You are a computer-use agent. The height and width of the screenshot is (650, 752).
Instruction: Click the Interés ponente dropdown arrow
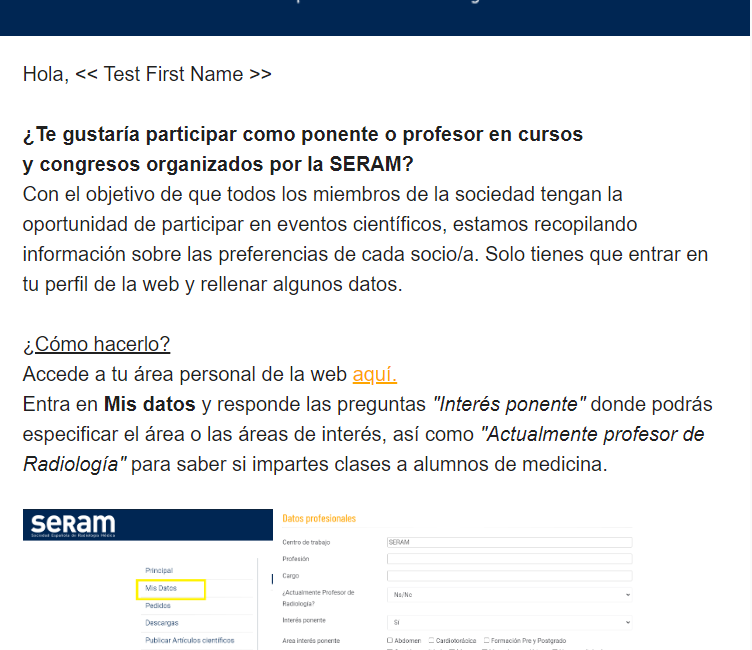[x=627, y=622]
